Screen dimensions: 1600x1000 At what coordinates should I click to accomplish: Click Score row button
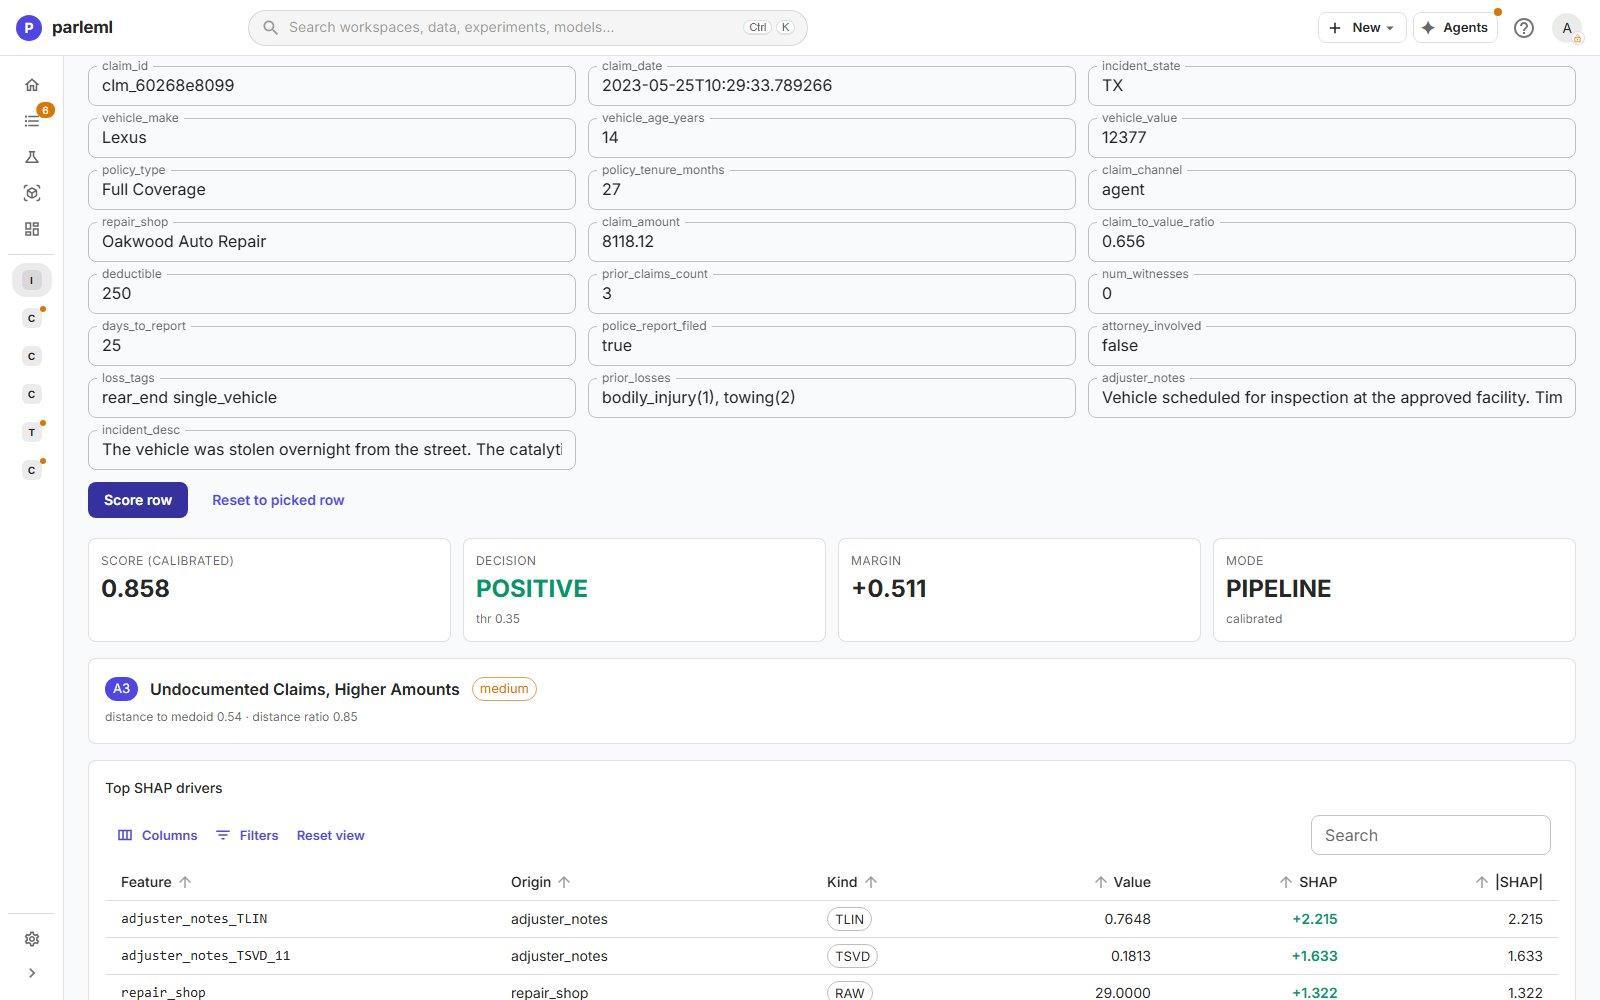(138, 500)
